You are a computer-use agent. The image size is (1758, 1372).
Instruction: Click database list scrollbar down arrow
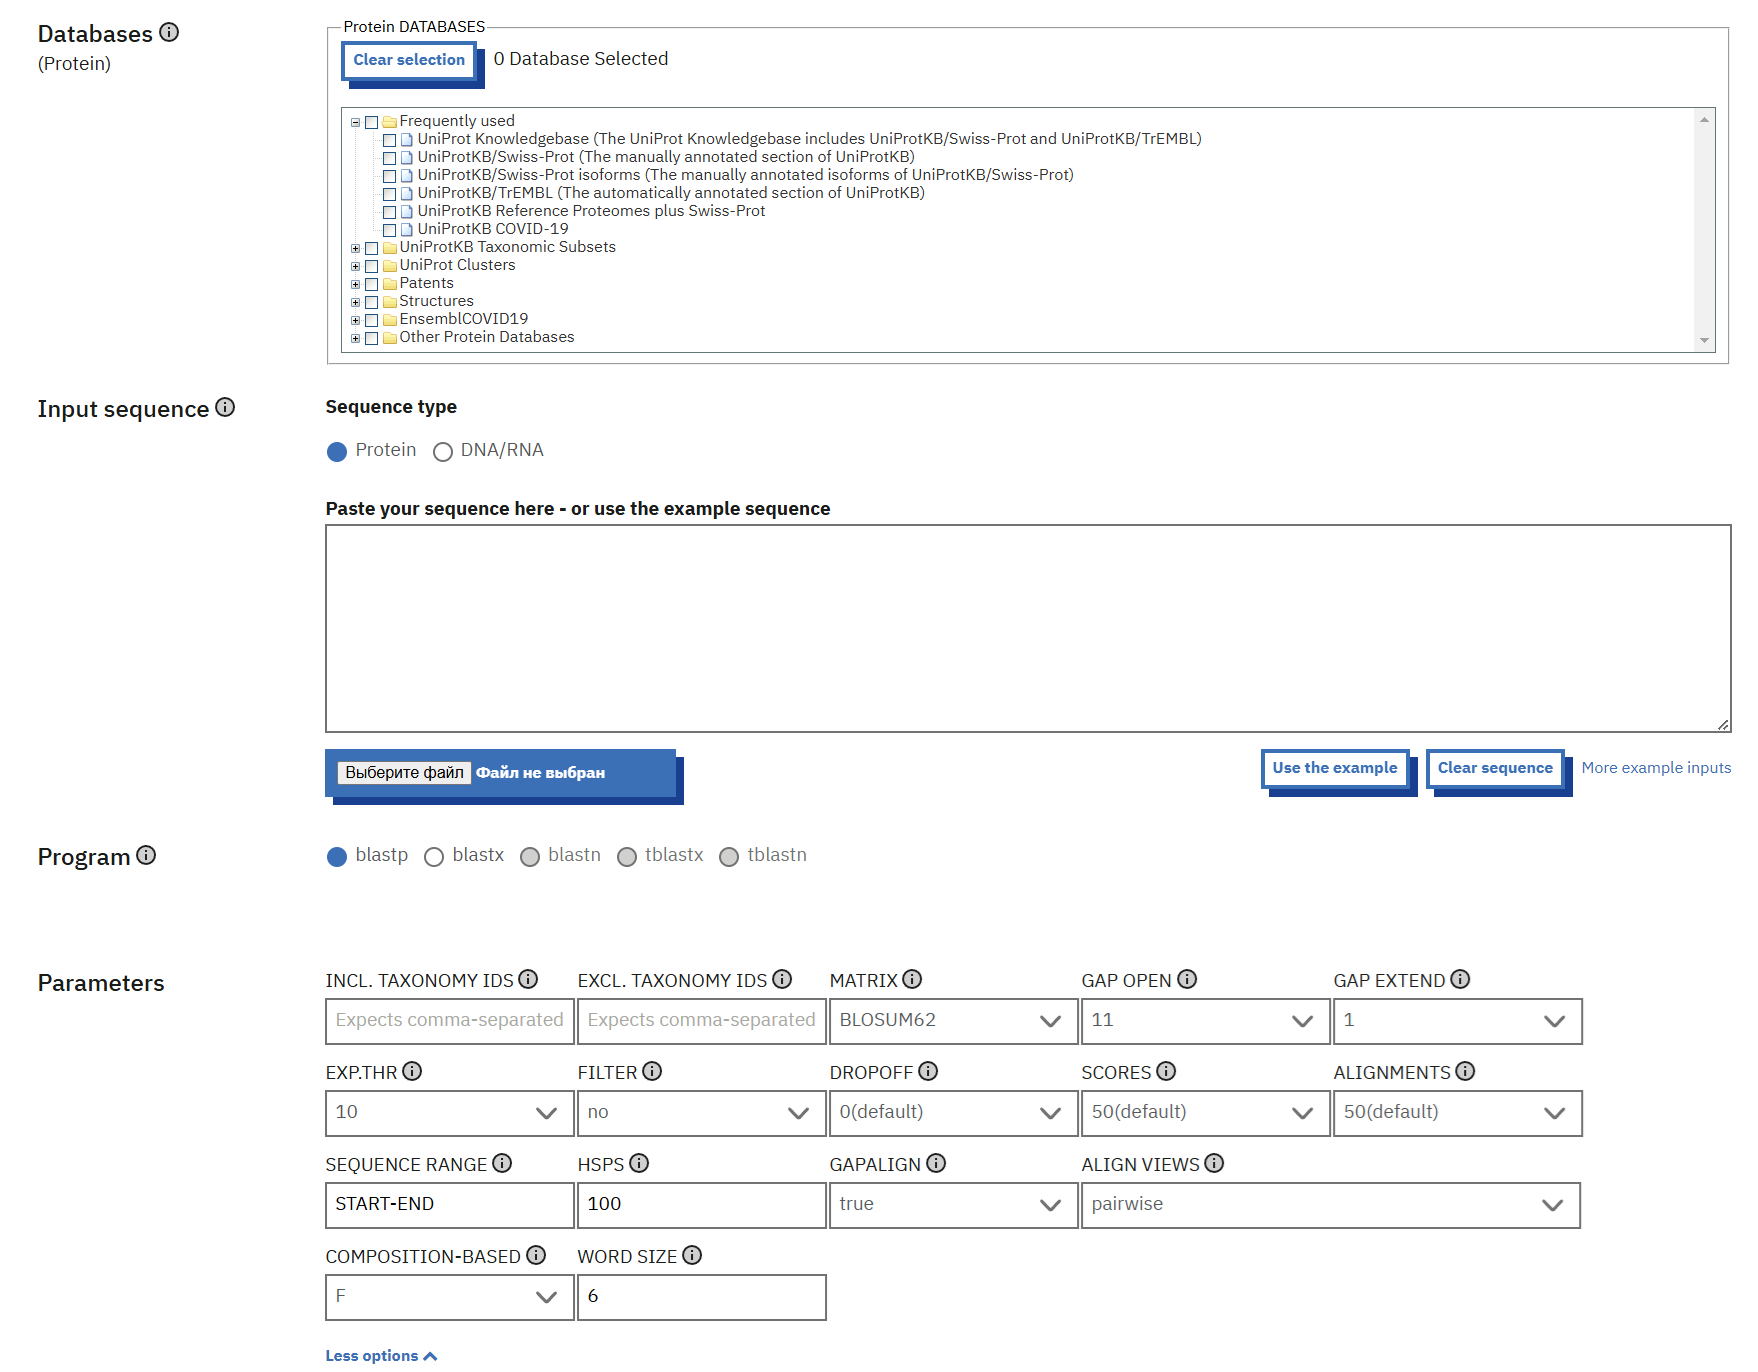[x=1704, y=341]
